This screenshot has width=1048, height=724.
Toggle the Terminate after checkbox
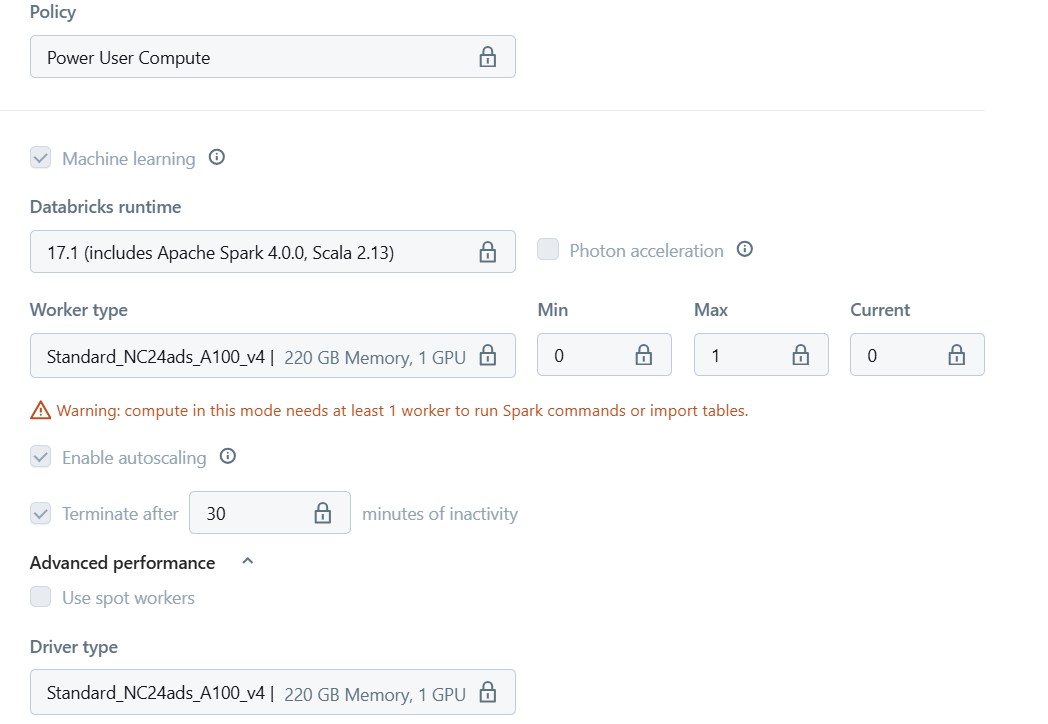coord(41,513)
